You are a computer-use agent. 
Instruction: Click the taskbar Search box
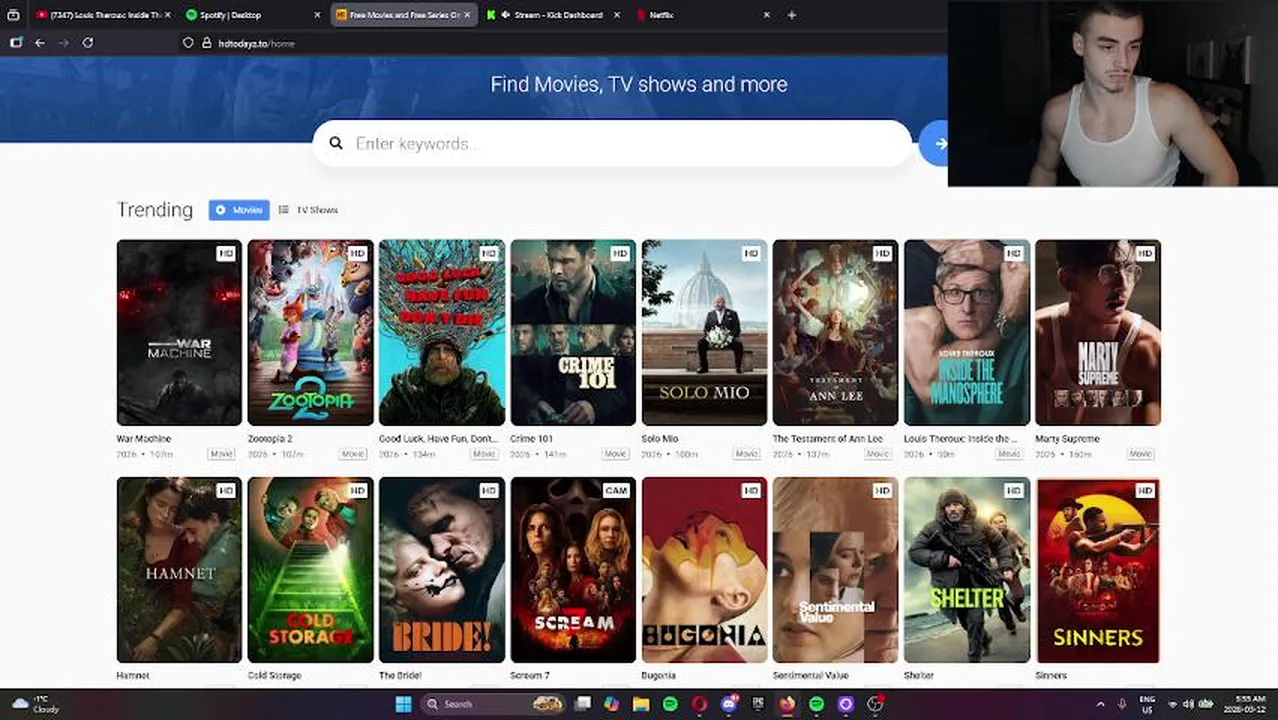(492, 704)
